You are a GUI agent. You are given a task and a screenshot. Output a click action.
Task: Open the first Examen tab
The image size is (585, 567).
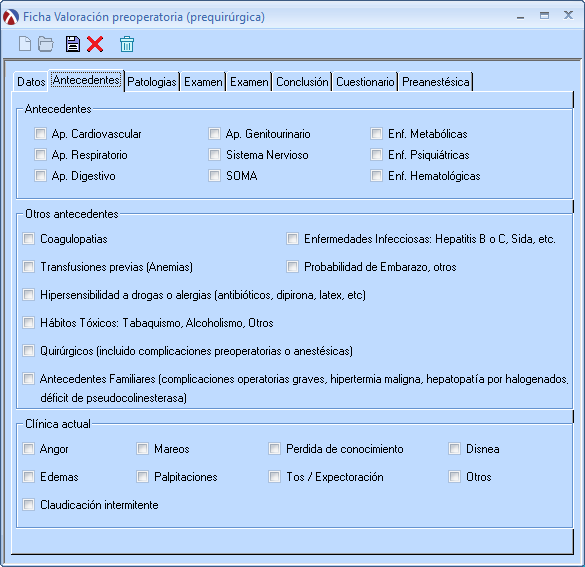click(x=203, y=82)
